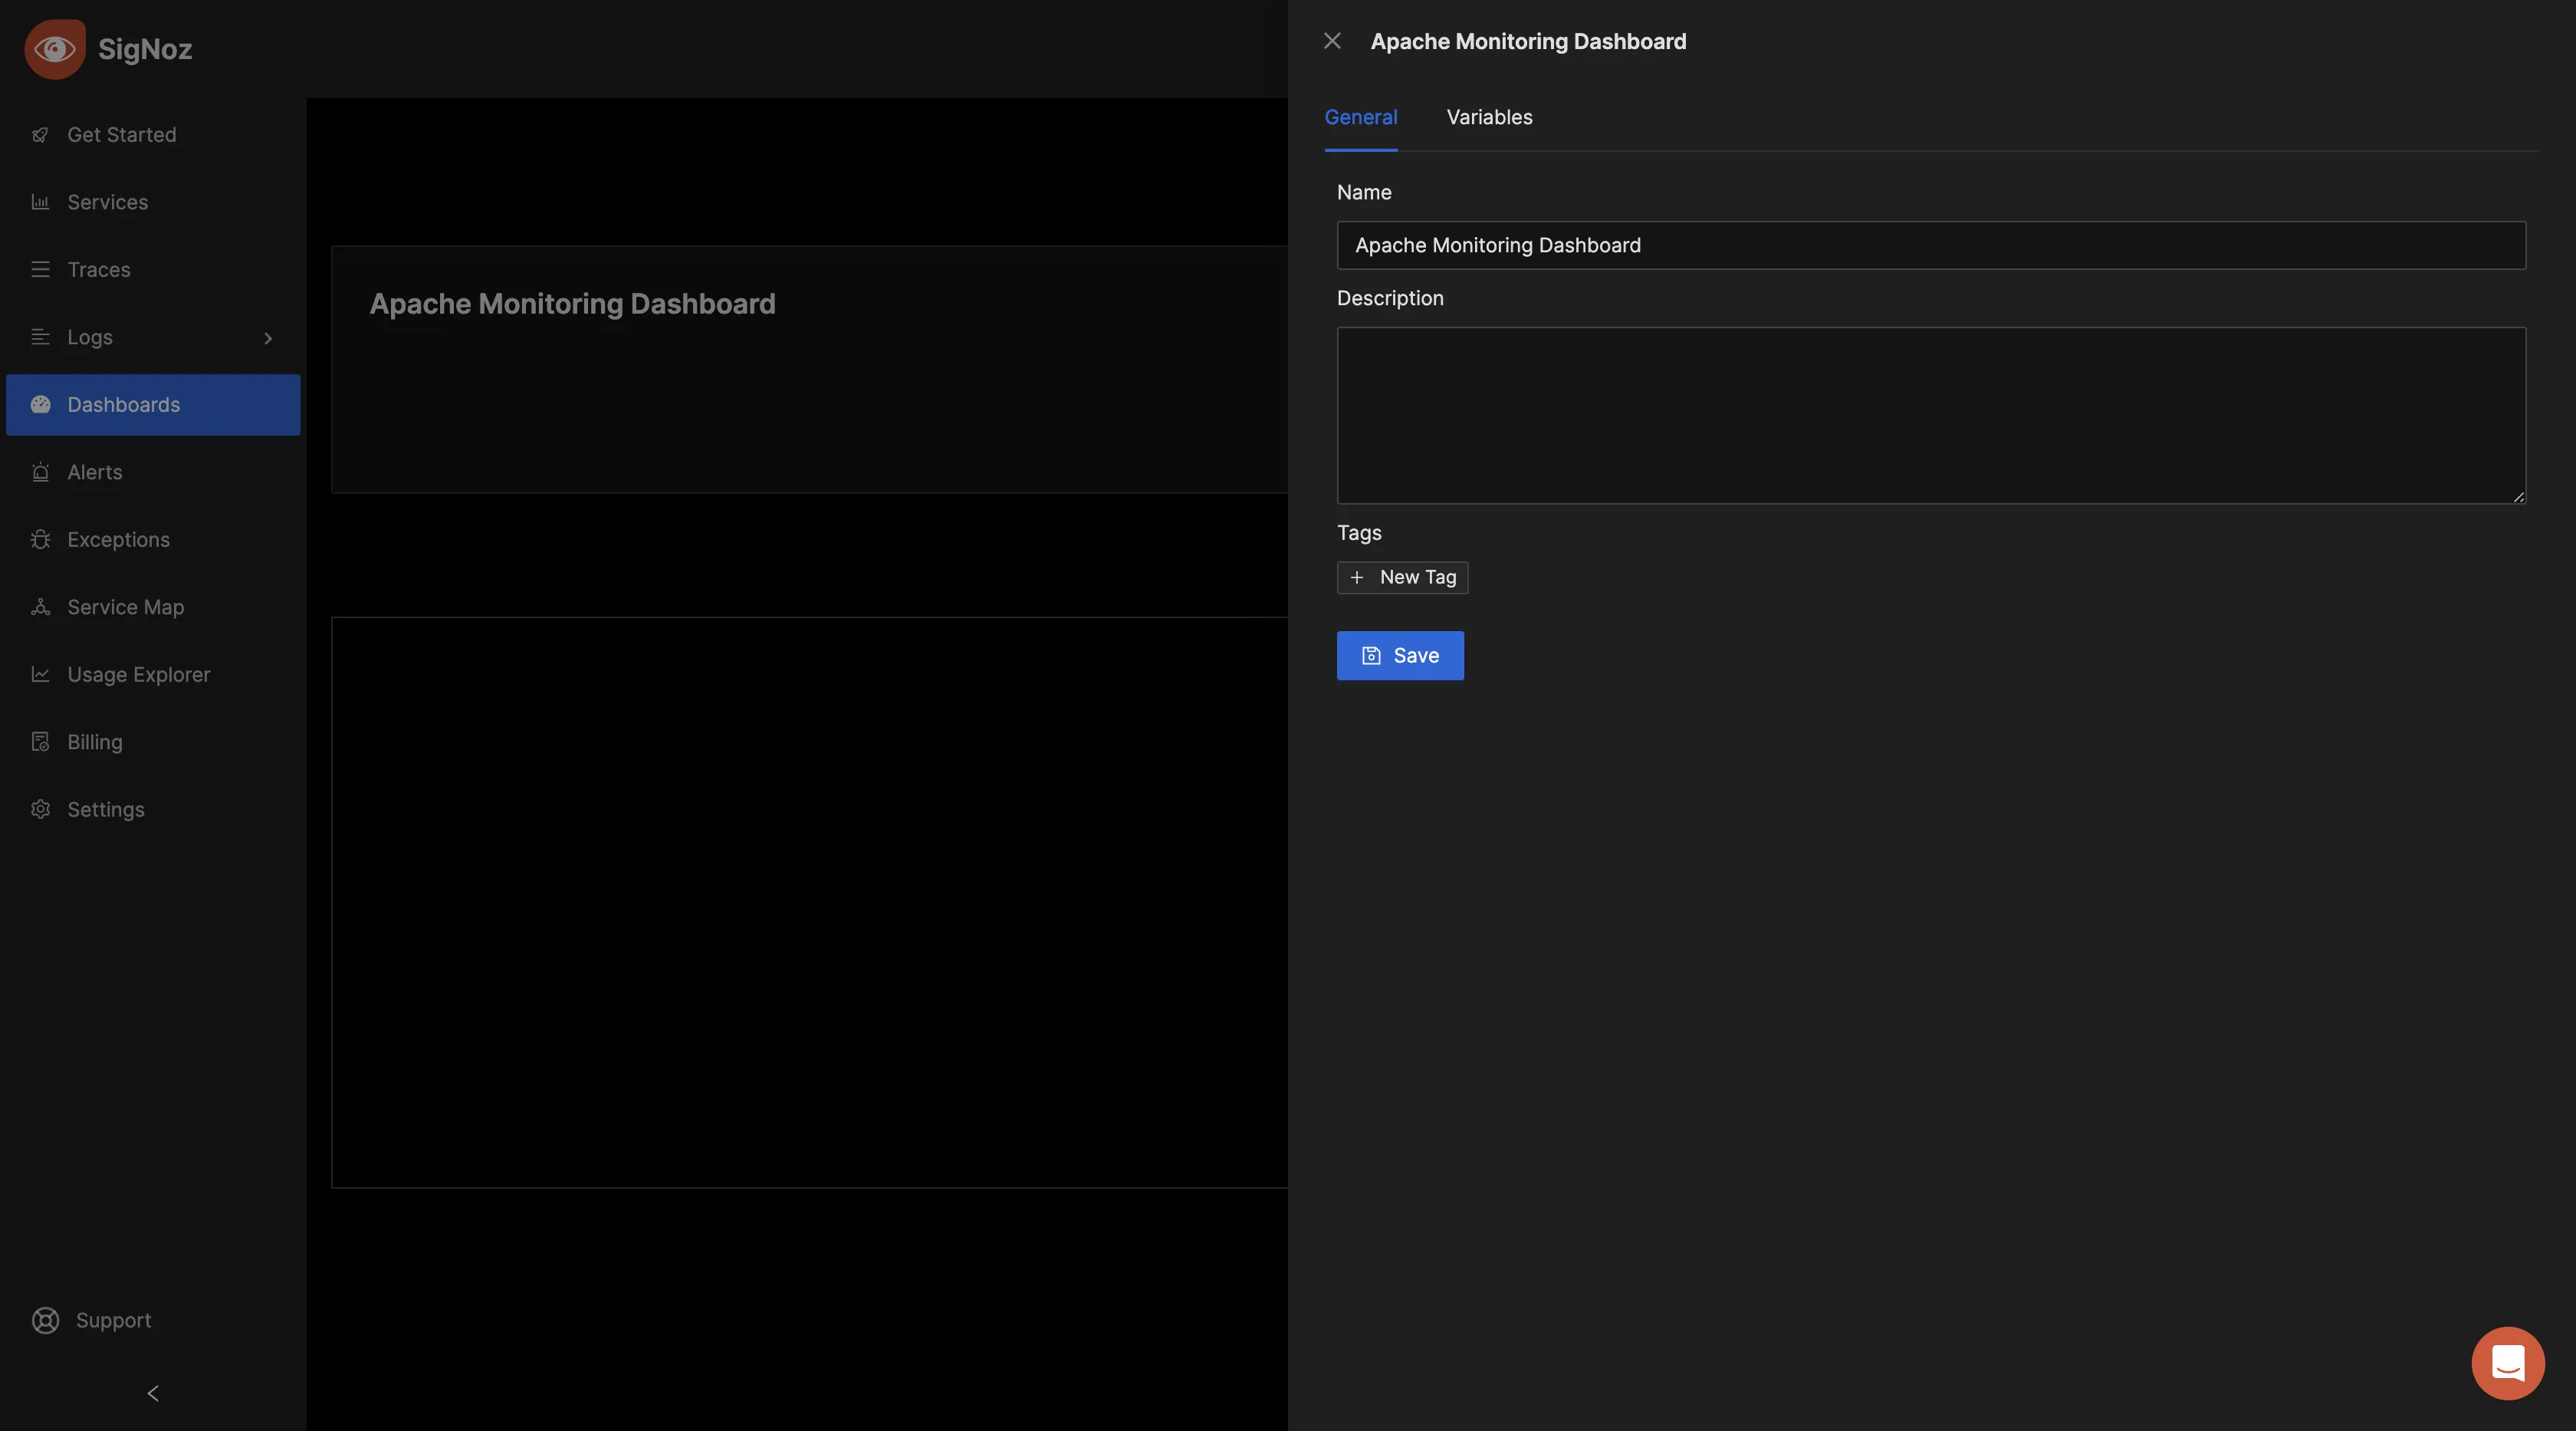Open the Support link
The image size is (2576, 1431).
(113, 1320)
